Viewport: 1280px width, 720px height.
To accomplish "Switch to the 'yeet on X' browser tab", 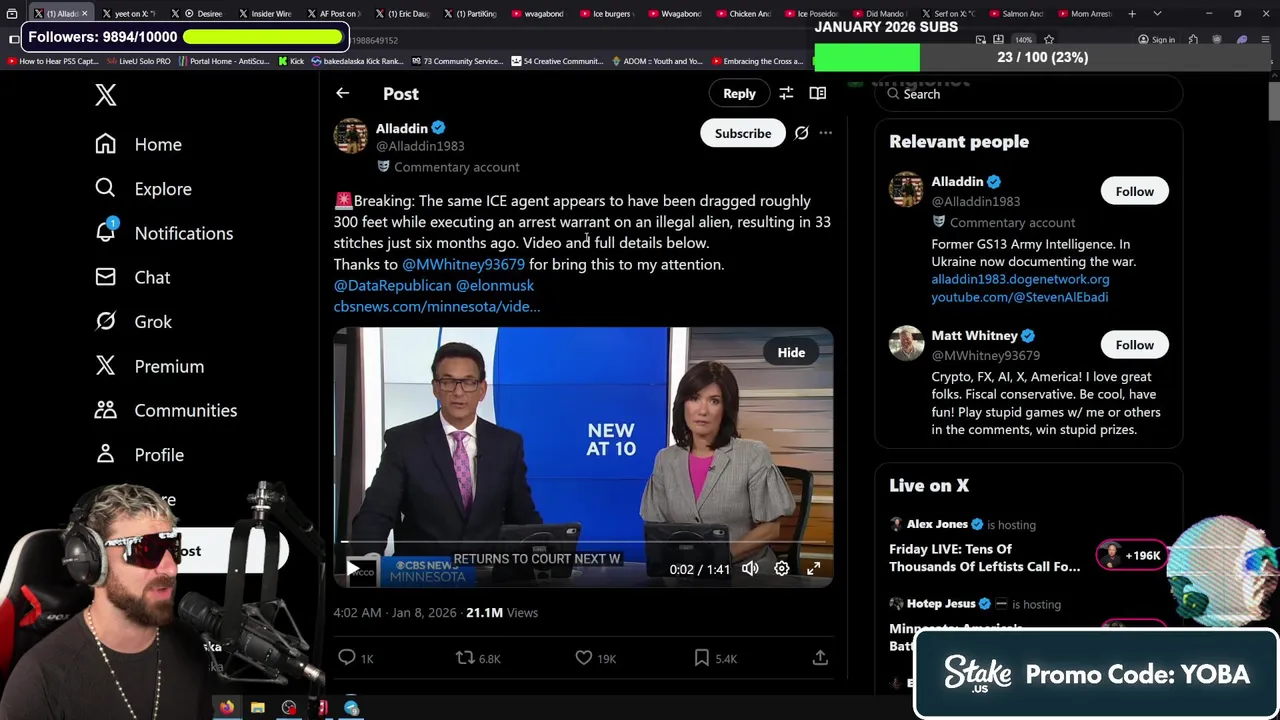I will coord(134,14).
